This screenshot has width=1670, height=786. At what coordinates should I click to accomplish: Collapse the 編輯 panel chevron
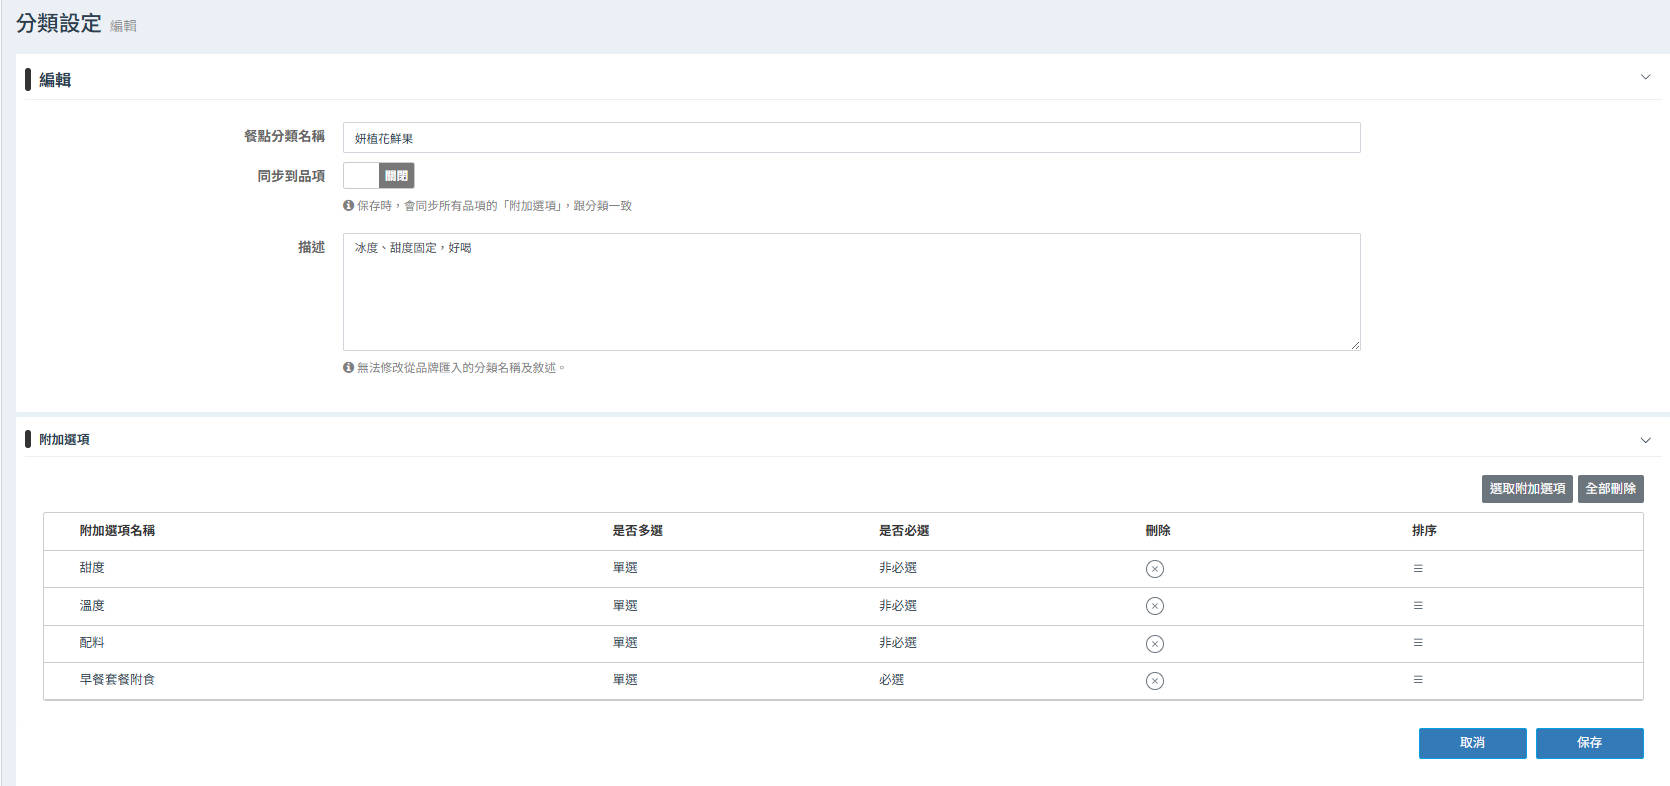tap(1645, 77)
